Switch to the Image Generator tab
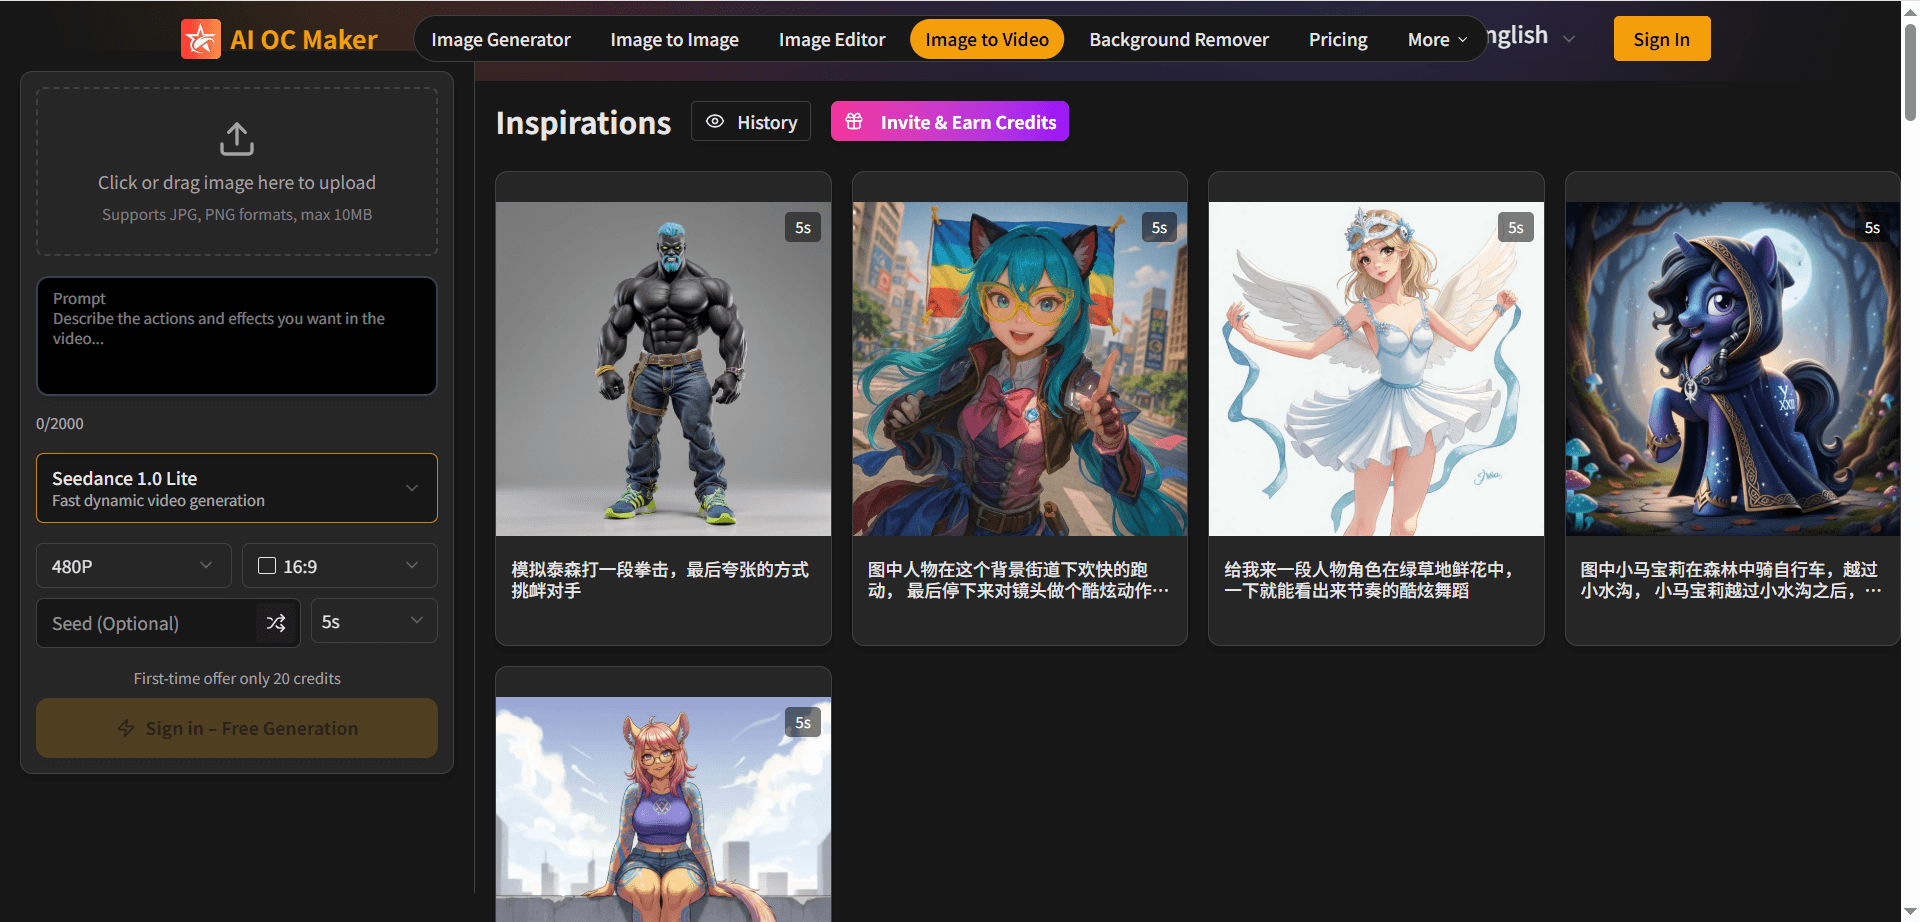This screenshot has width=1920, height=922. click(500, 39)
